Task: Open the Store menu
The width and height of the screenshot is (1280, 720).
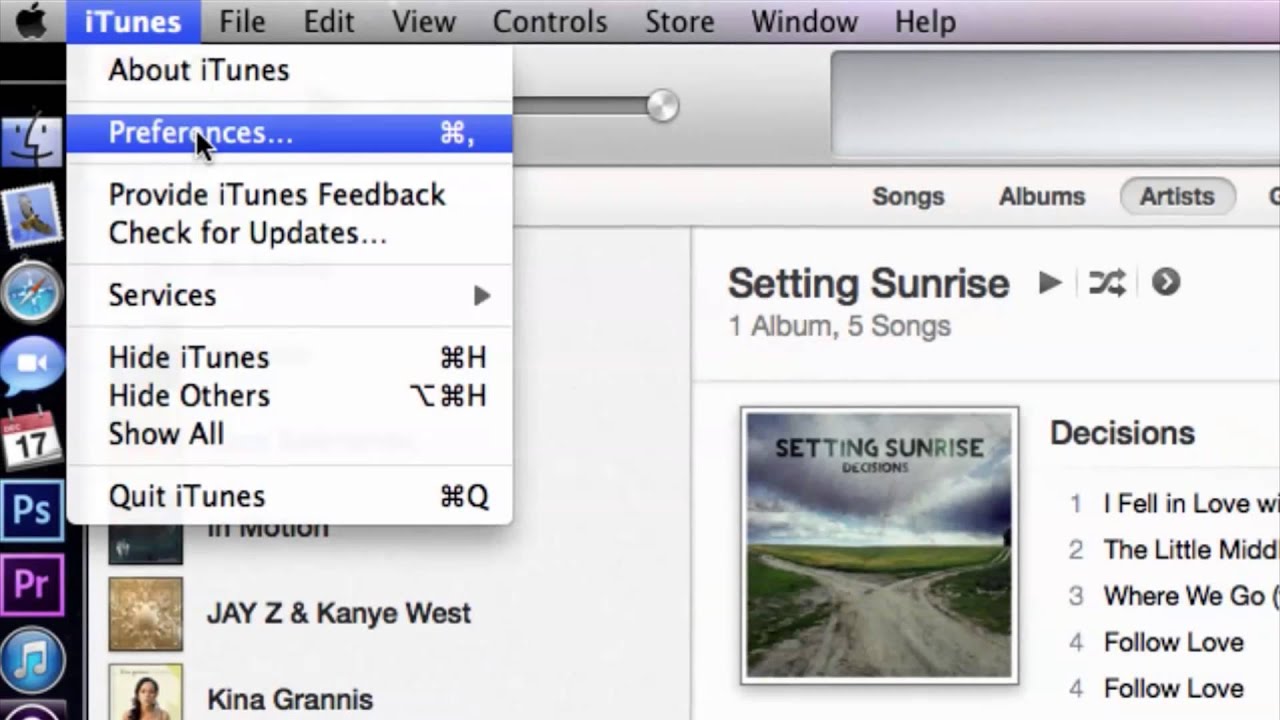Action: click(680, 21)
